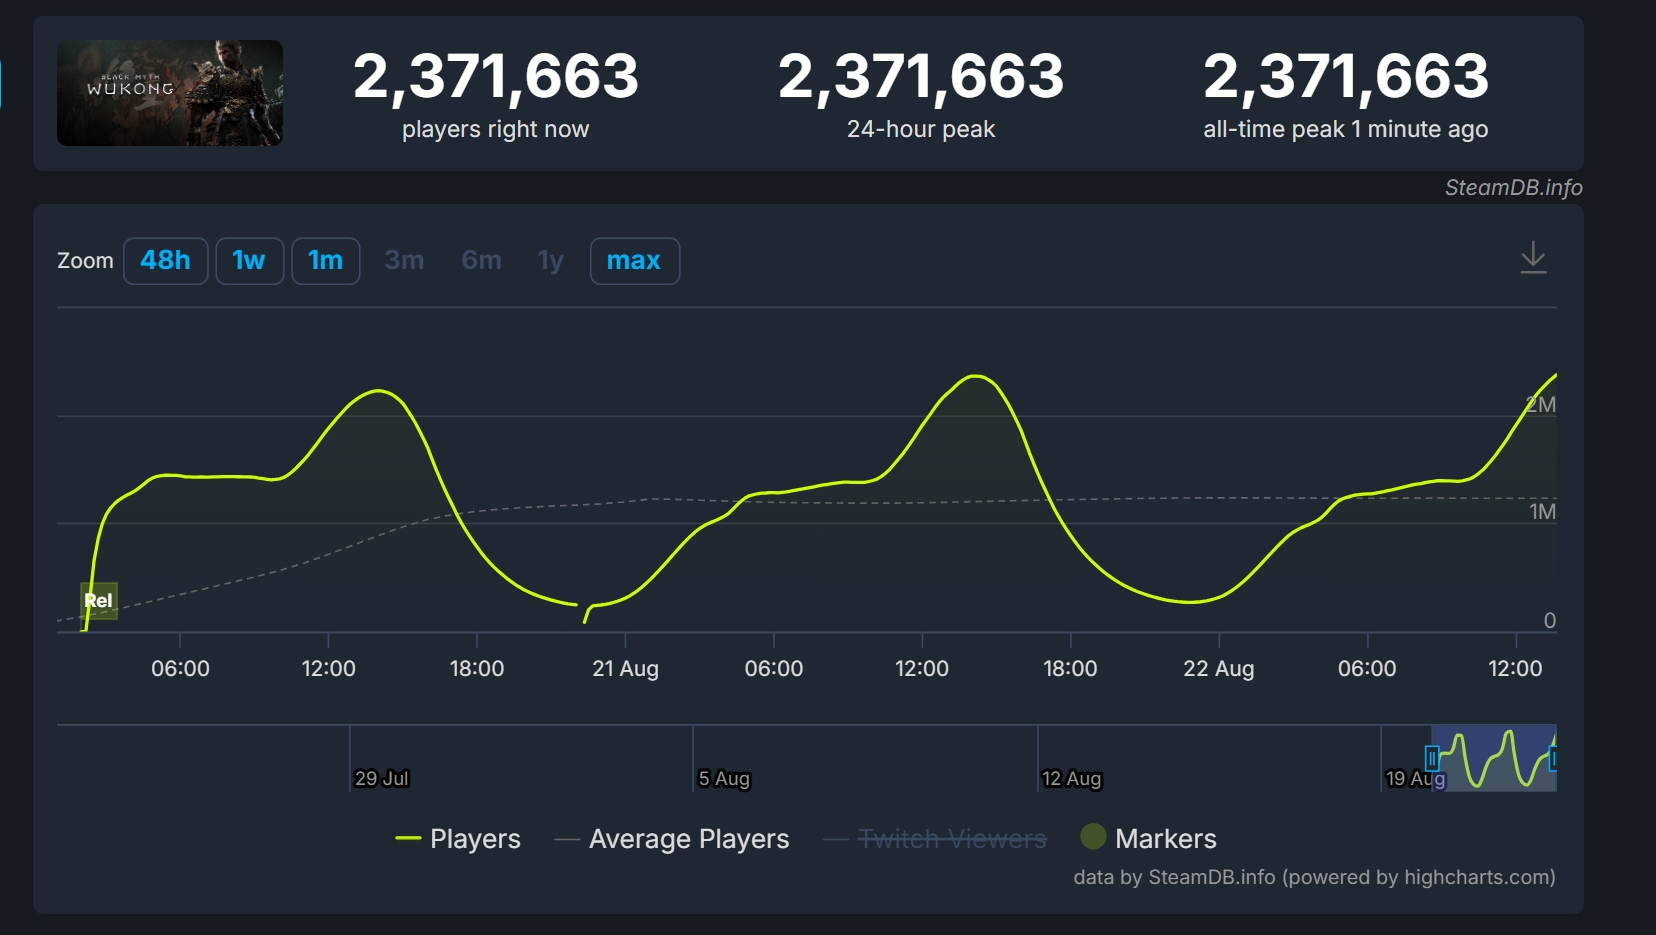Select the 1m zoom range
Screen dimensions: 1656x935
point(326,261)
